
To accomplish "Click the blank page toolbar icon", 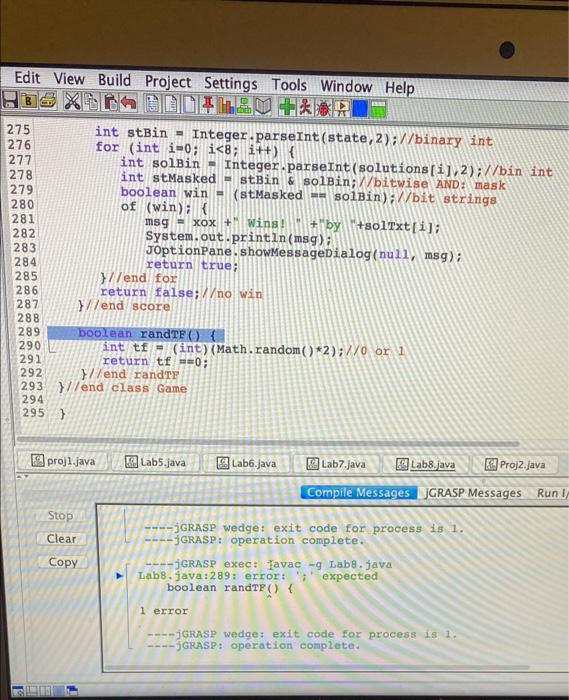I will pos(189,105).
